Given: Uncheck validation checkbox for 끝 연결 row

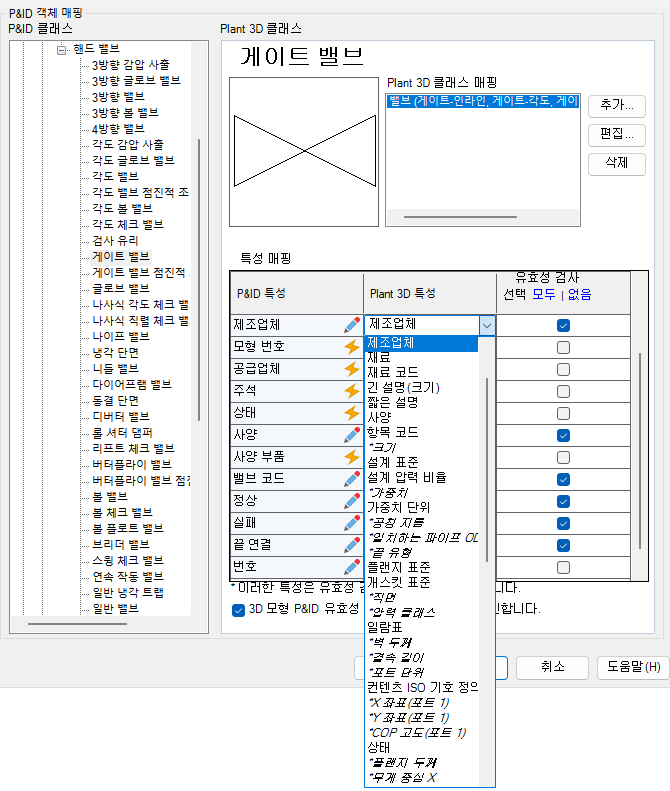Looking at the screenshot, I should [x=564, y=545].
